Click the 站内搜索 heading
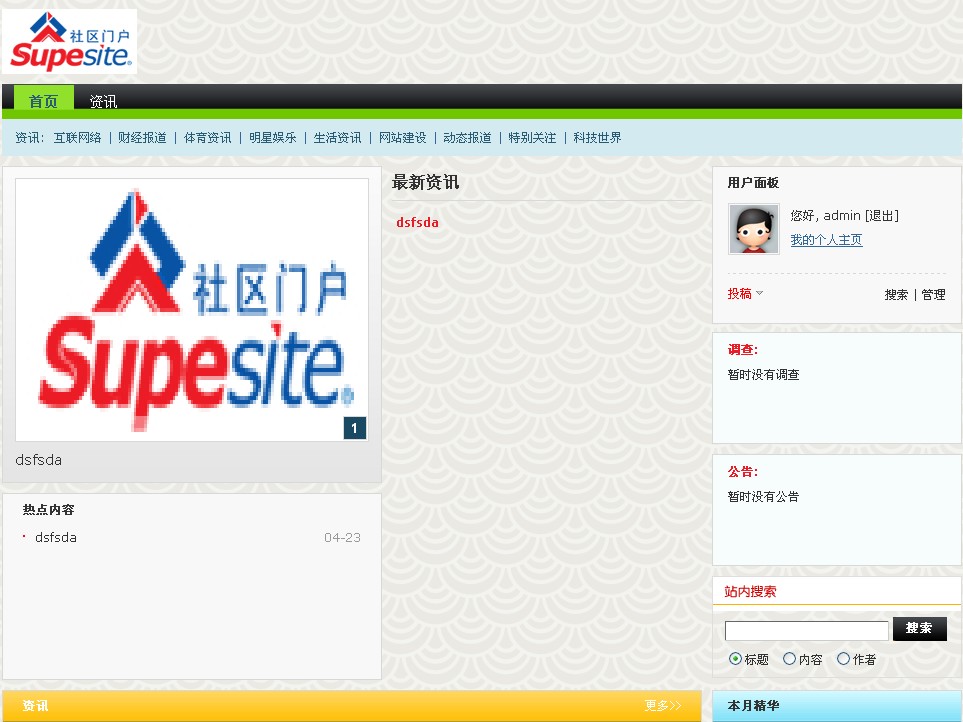Viewport: 963px width, 722px height. [751, 592]
